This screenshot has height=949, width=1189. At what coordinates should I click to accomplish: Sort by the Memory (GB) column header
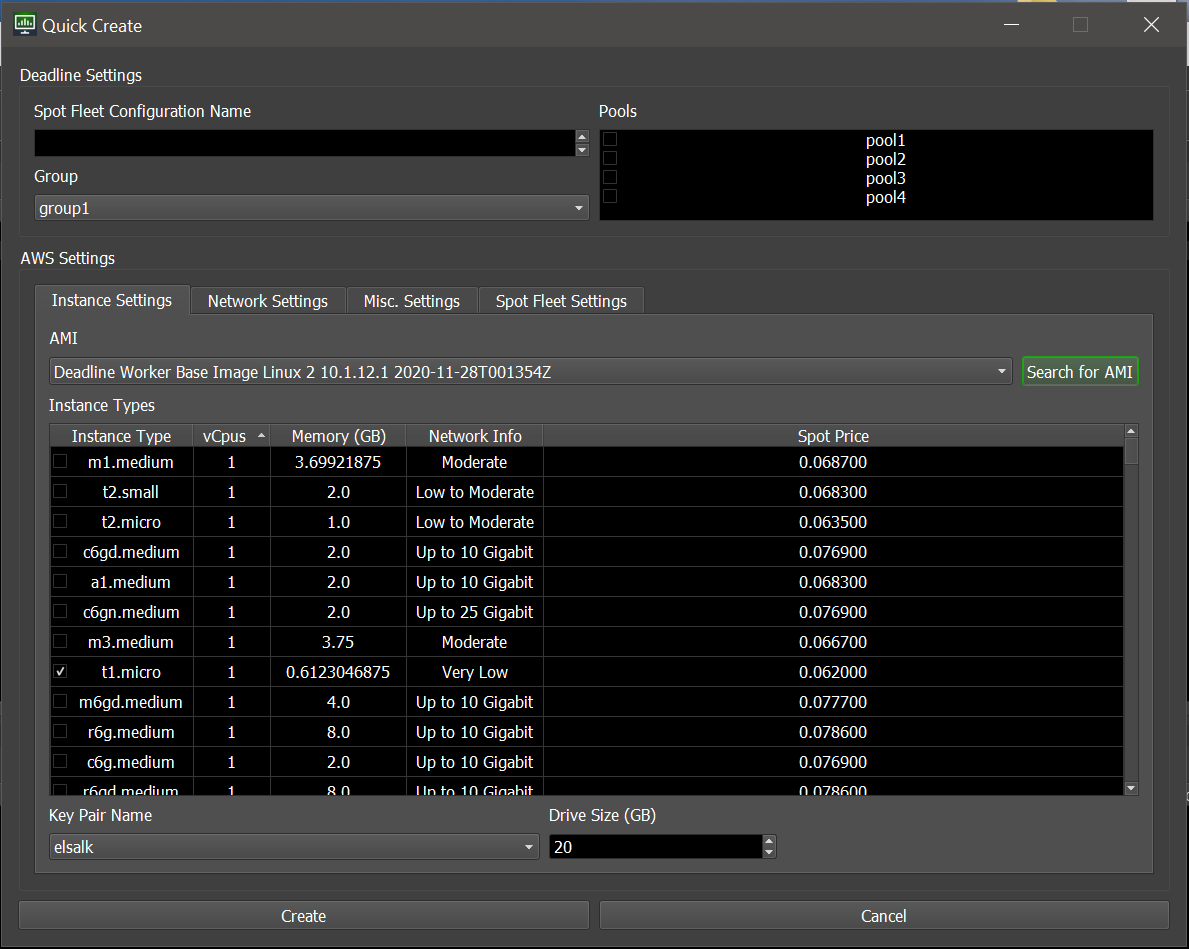338,436
